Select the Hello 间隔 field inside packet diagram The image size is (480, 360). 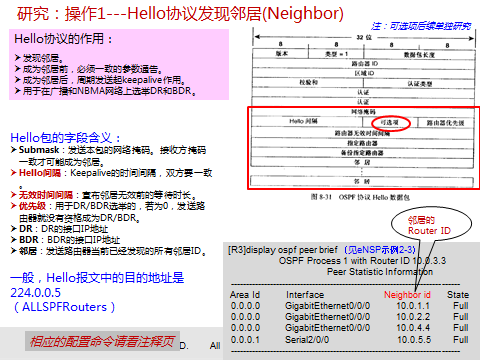click(307, 121)
